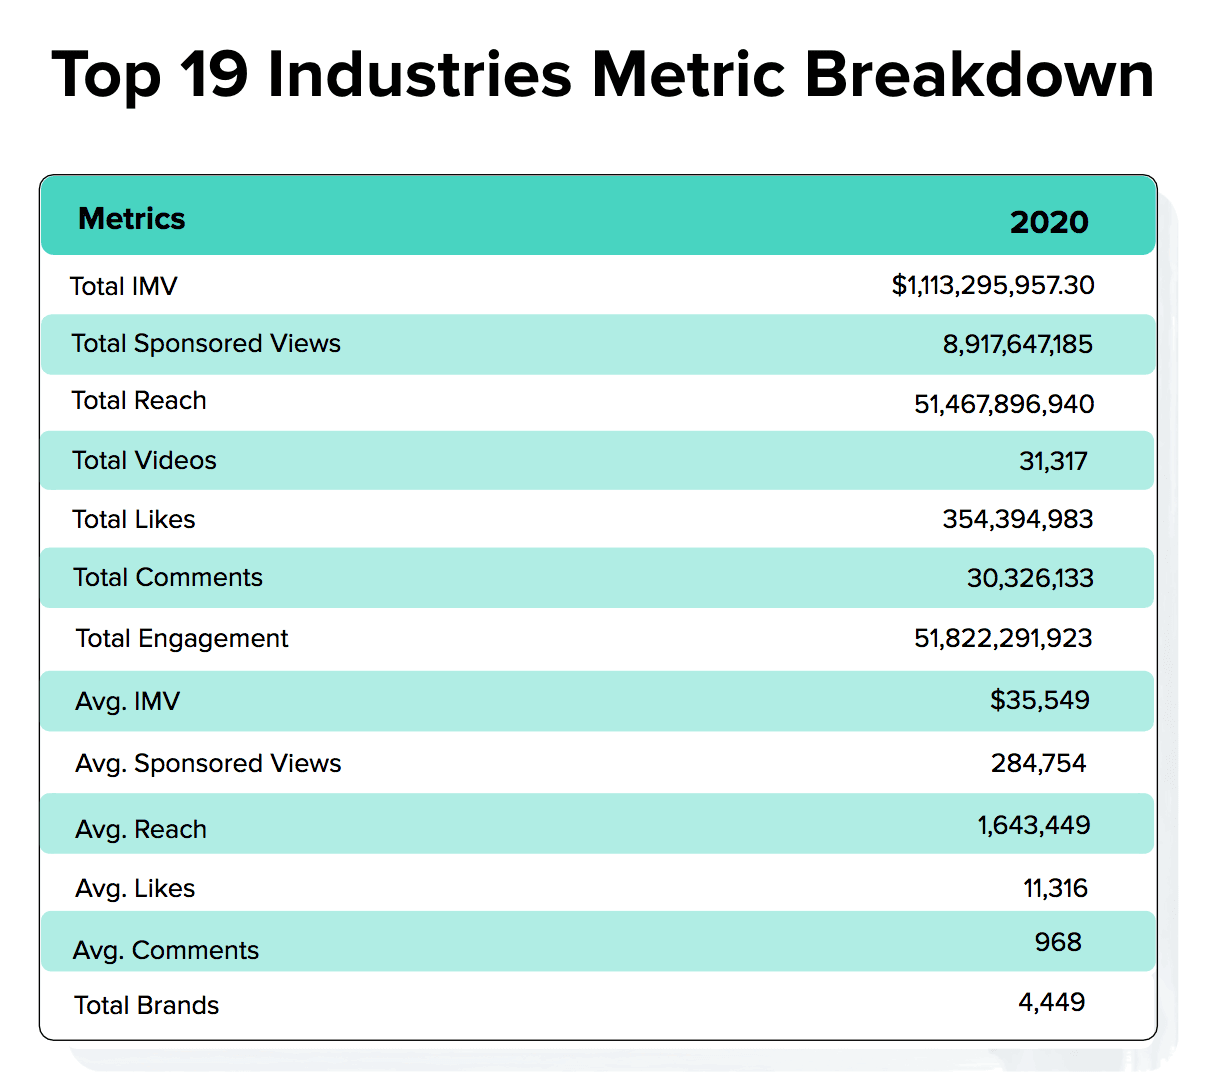Select the Metrics column header

pyautogui.click(x=131, y=219)
